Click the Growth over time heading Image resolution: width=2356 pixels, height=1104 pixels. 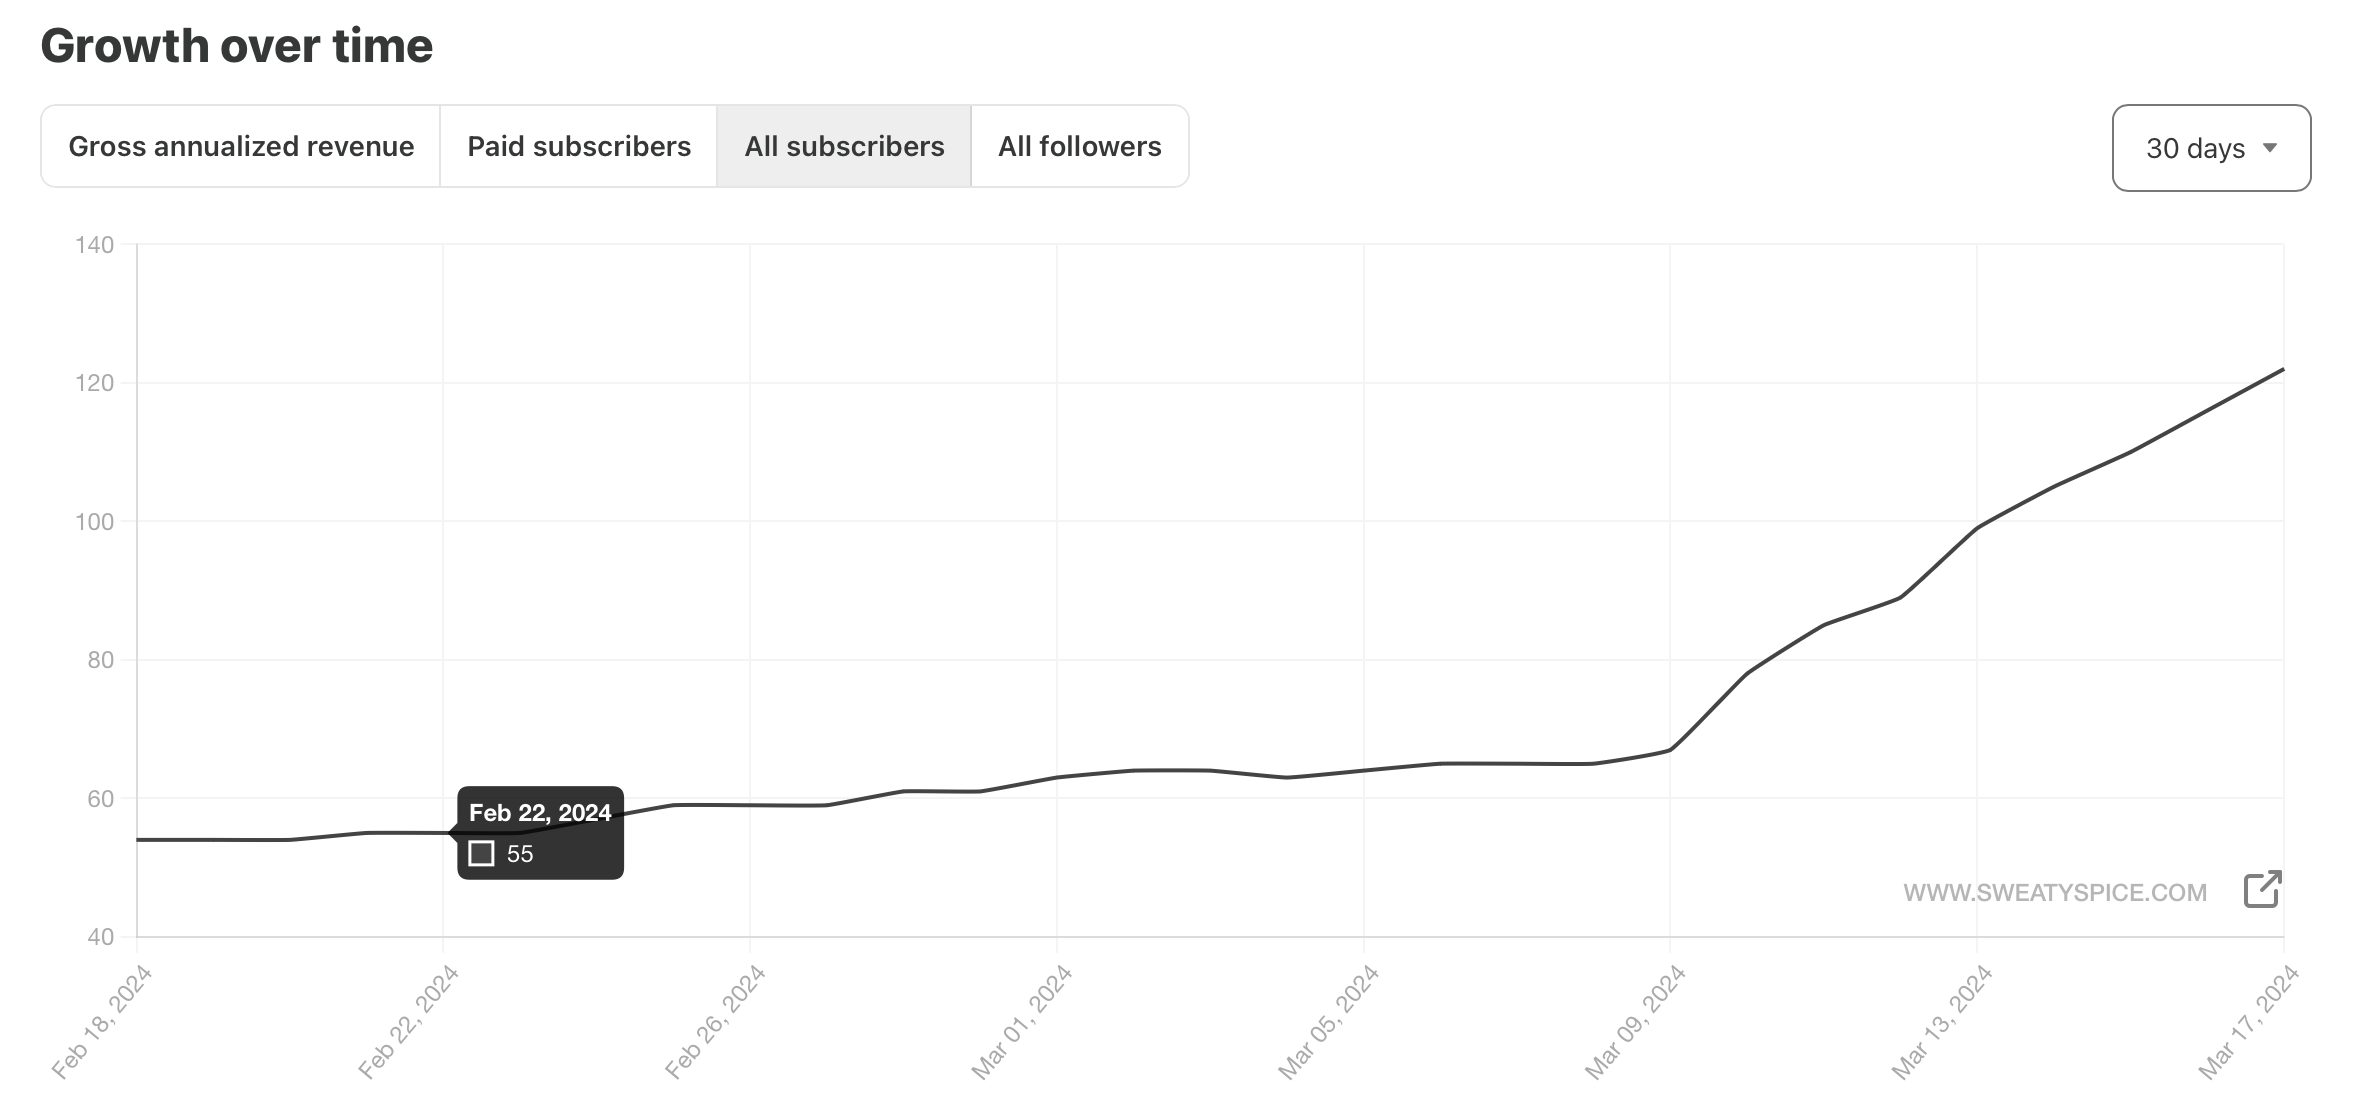237,46
